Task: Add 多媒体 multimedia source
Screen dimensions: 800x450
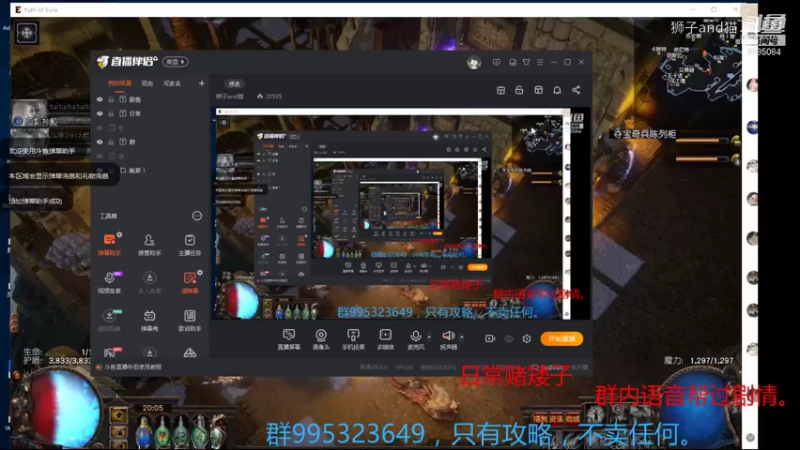Action: [385, 339]
